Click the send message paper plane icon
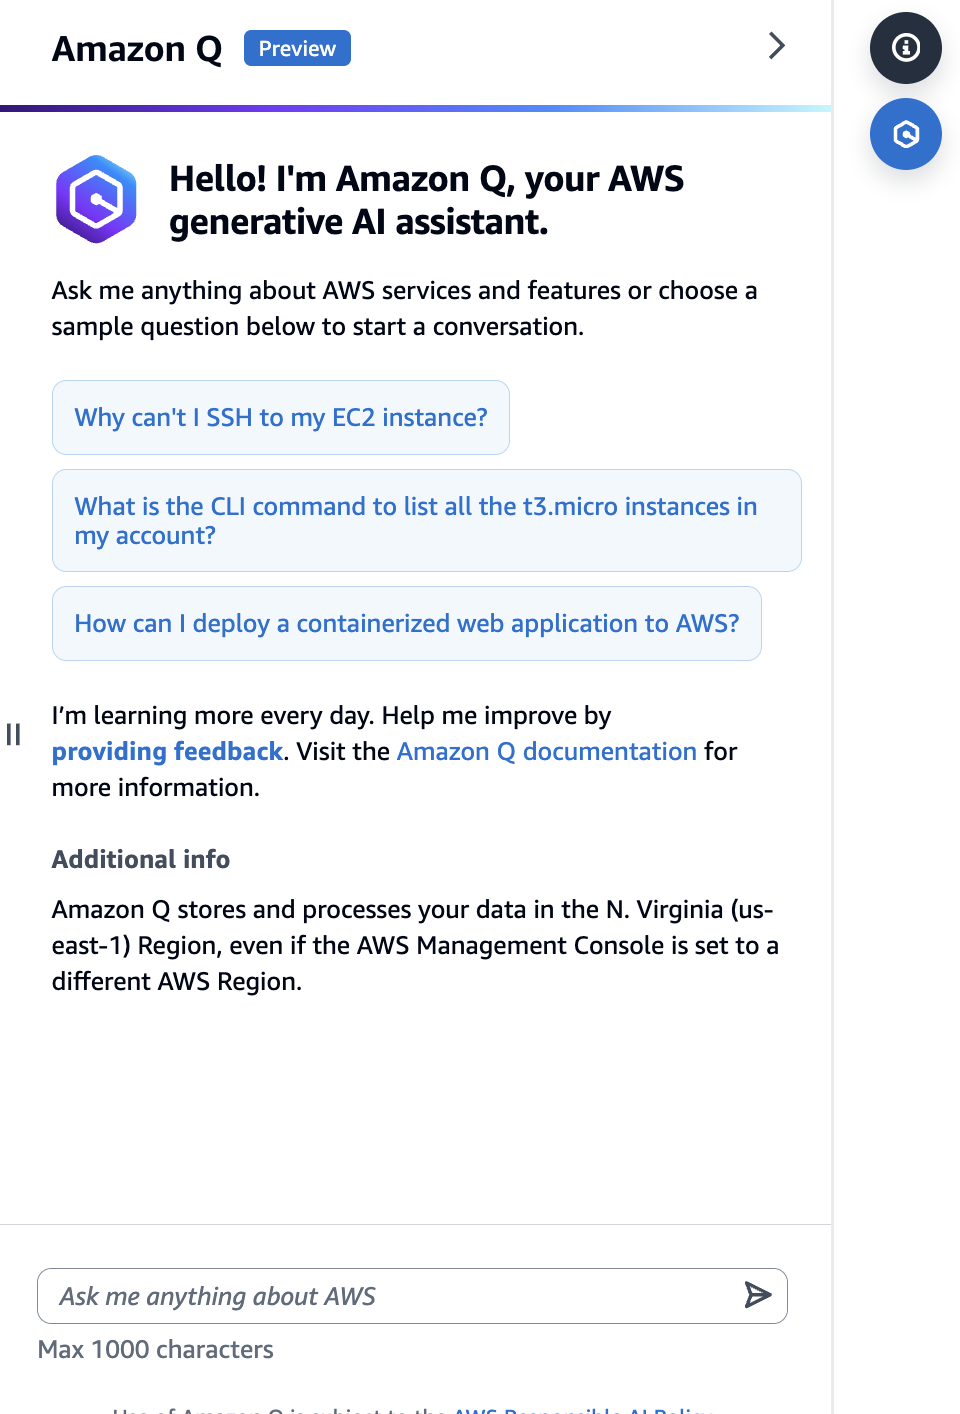 tap(757, 1295)
